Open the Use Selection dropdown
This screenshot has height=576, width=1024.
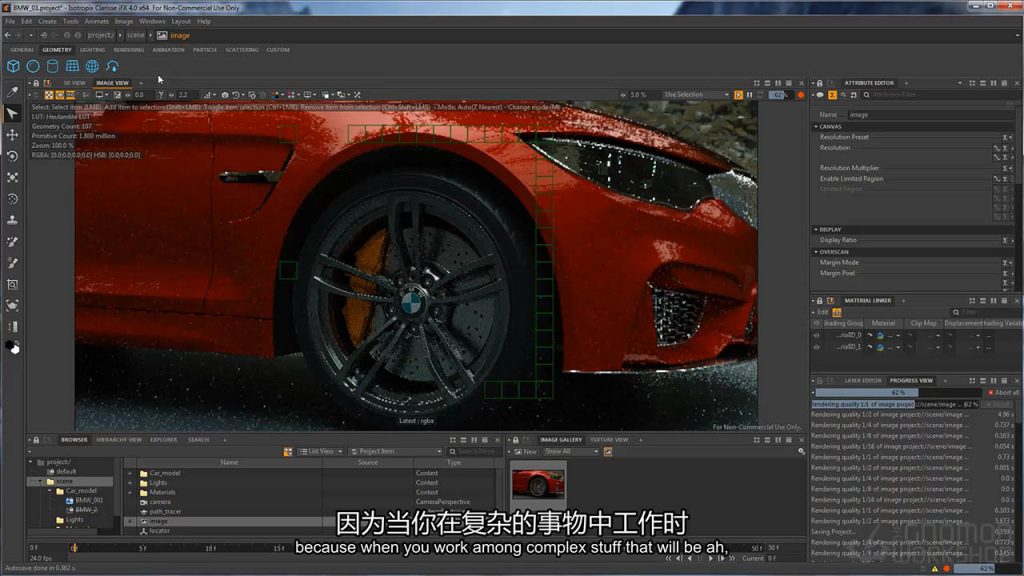click(x=696, y=95)
